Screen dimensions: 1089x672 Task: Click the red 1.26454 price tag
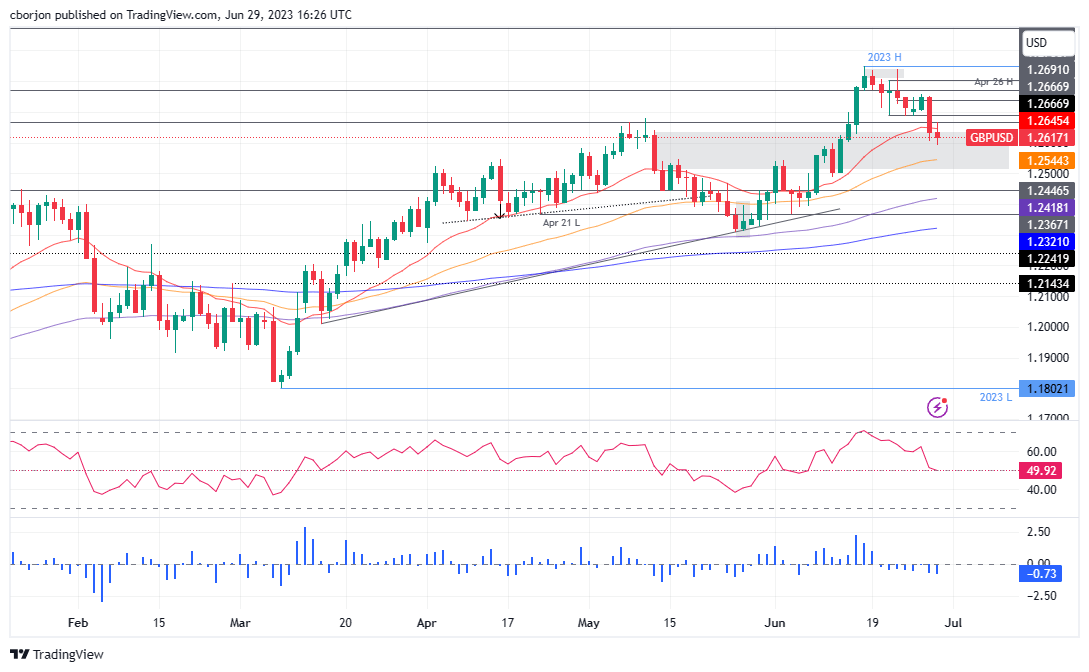tap(1047, 120)
